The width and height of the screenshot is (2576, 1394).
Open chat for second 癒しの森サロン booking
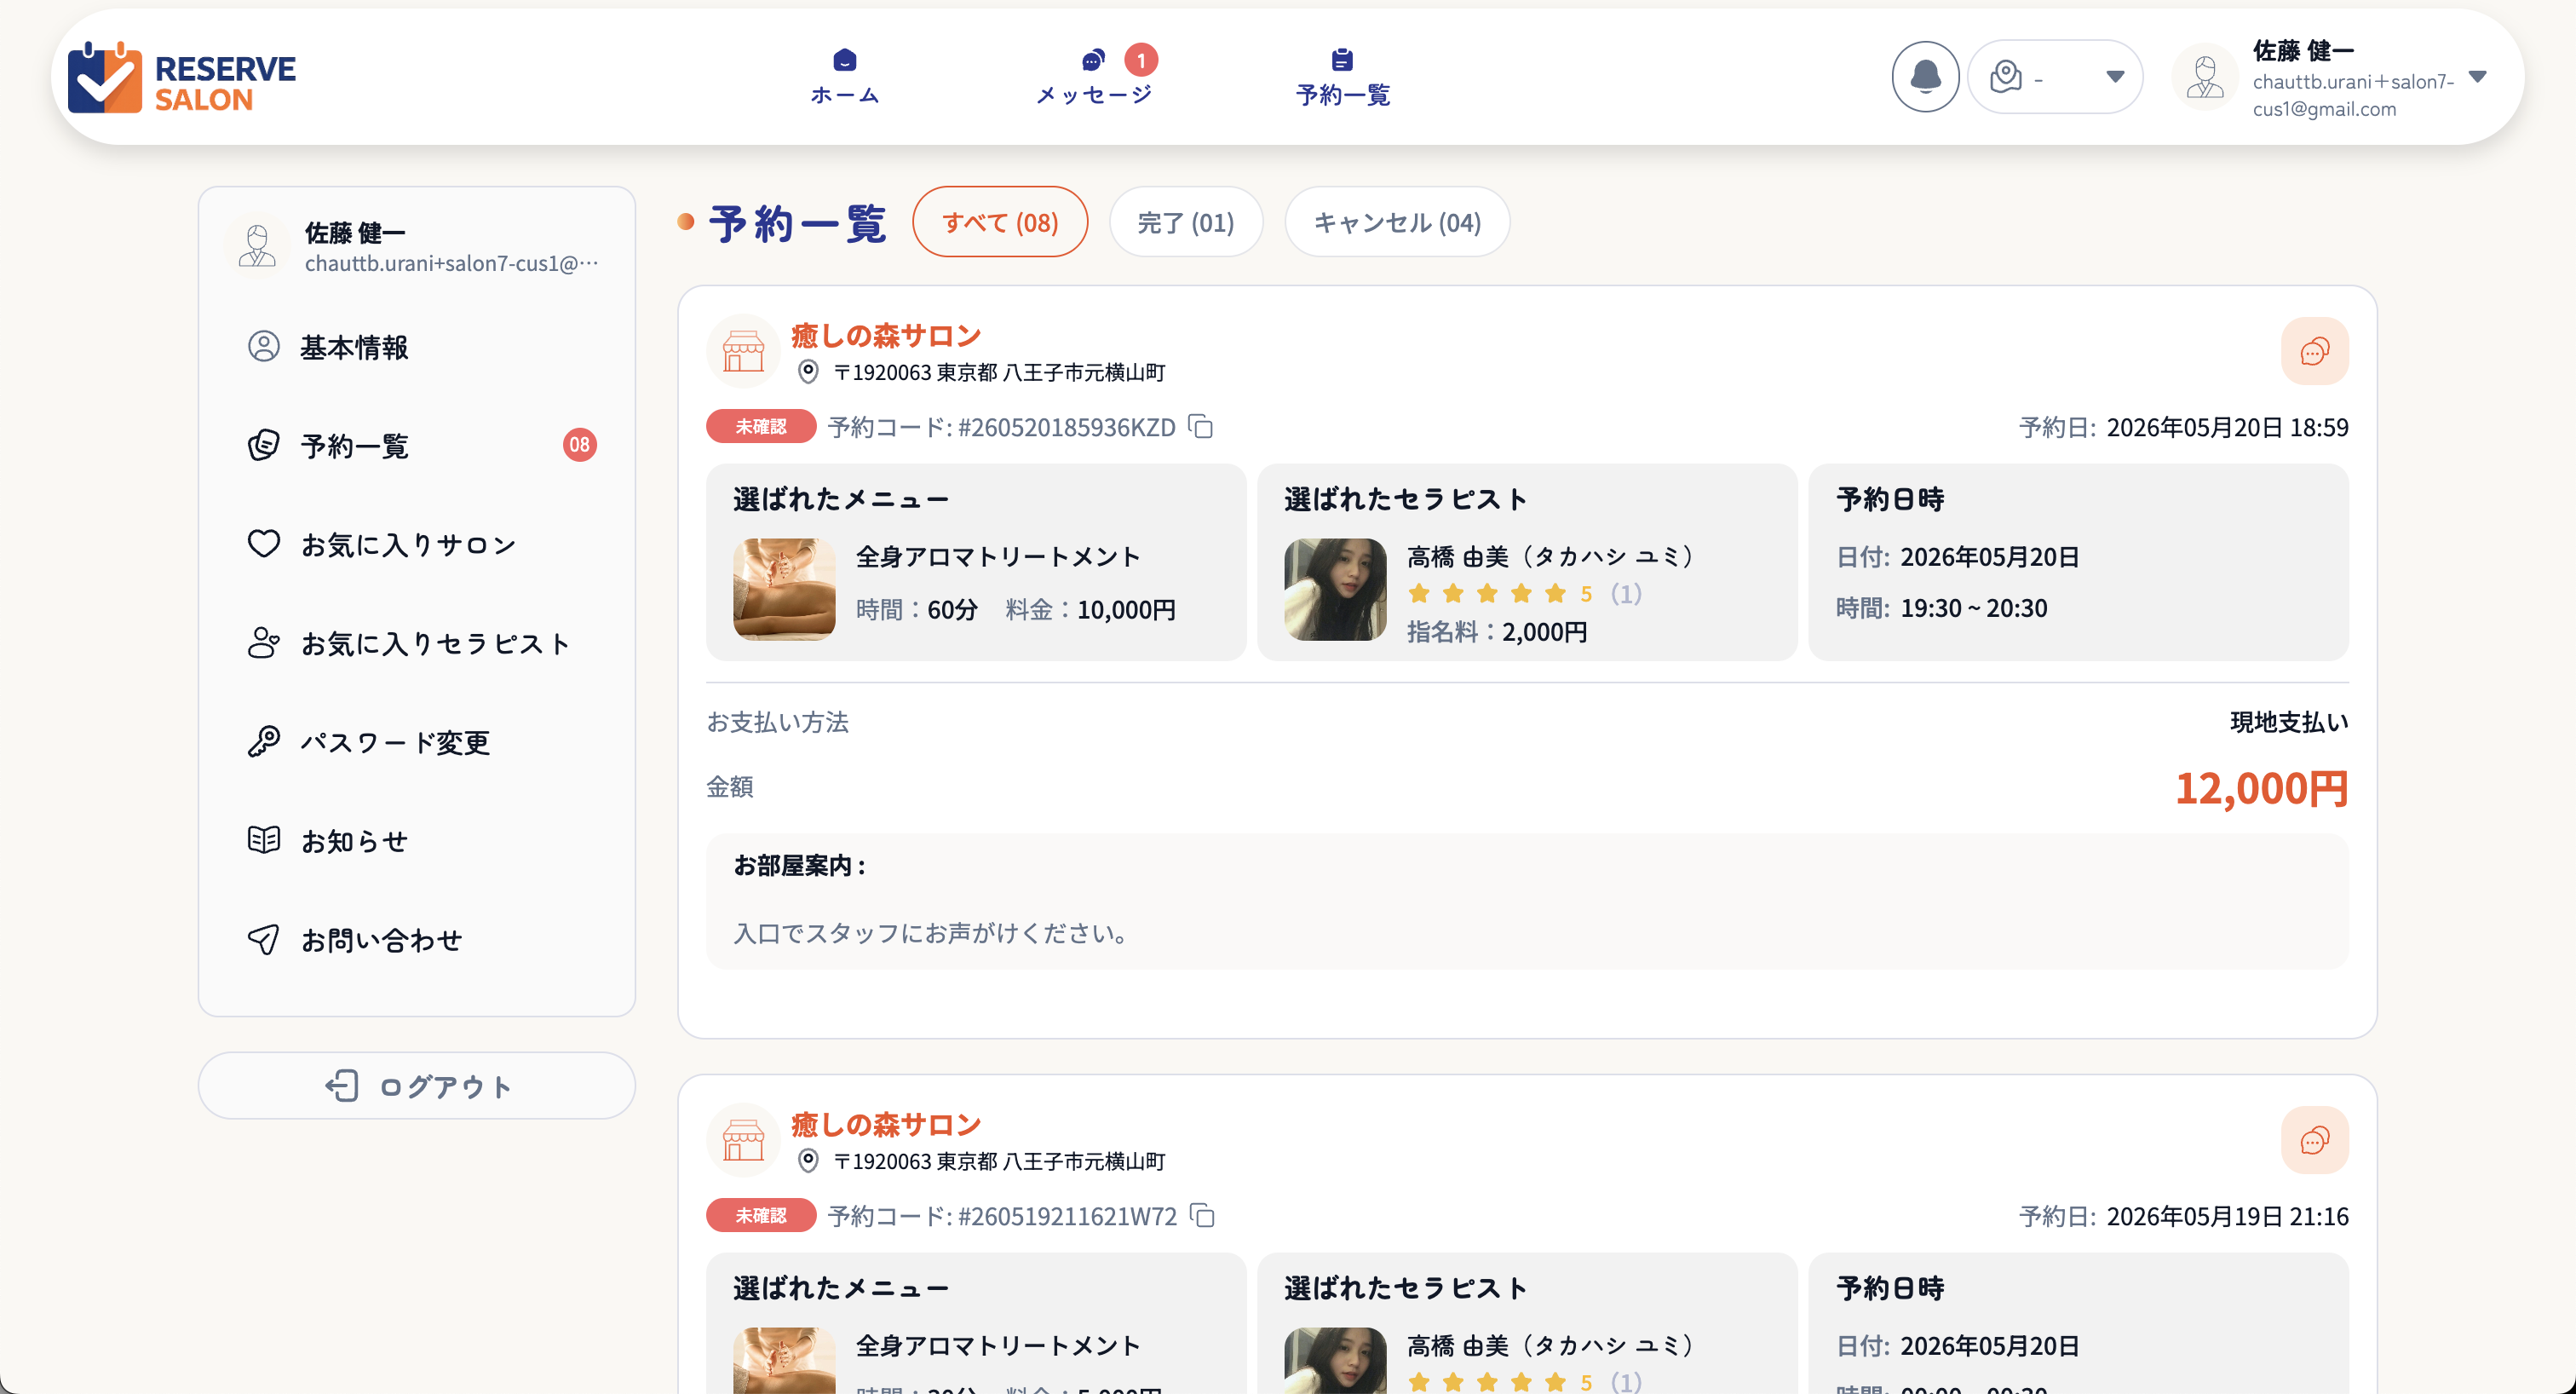coord(2314,1140)
